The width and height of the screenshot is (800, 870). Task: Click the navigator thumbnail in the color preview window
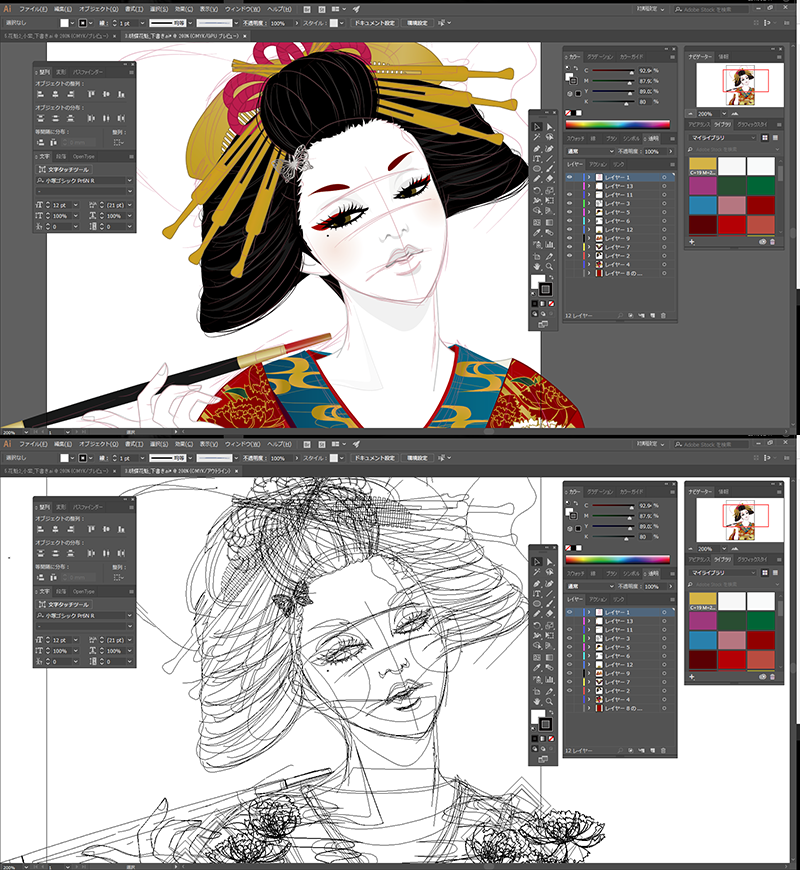click(x=740, y=85)
